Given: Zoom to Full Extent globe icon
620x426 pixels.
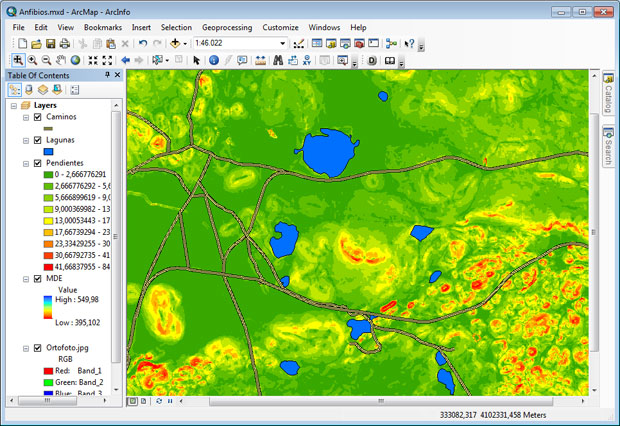Looking at the screenshot, I should [x=75, y=60].
